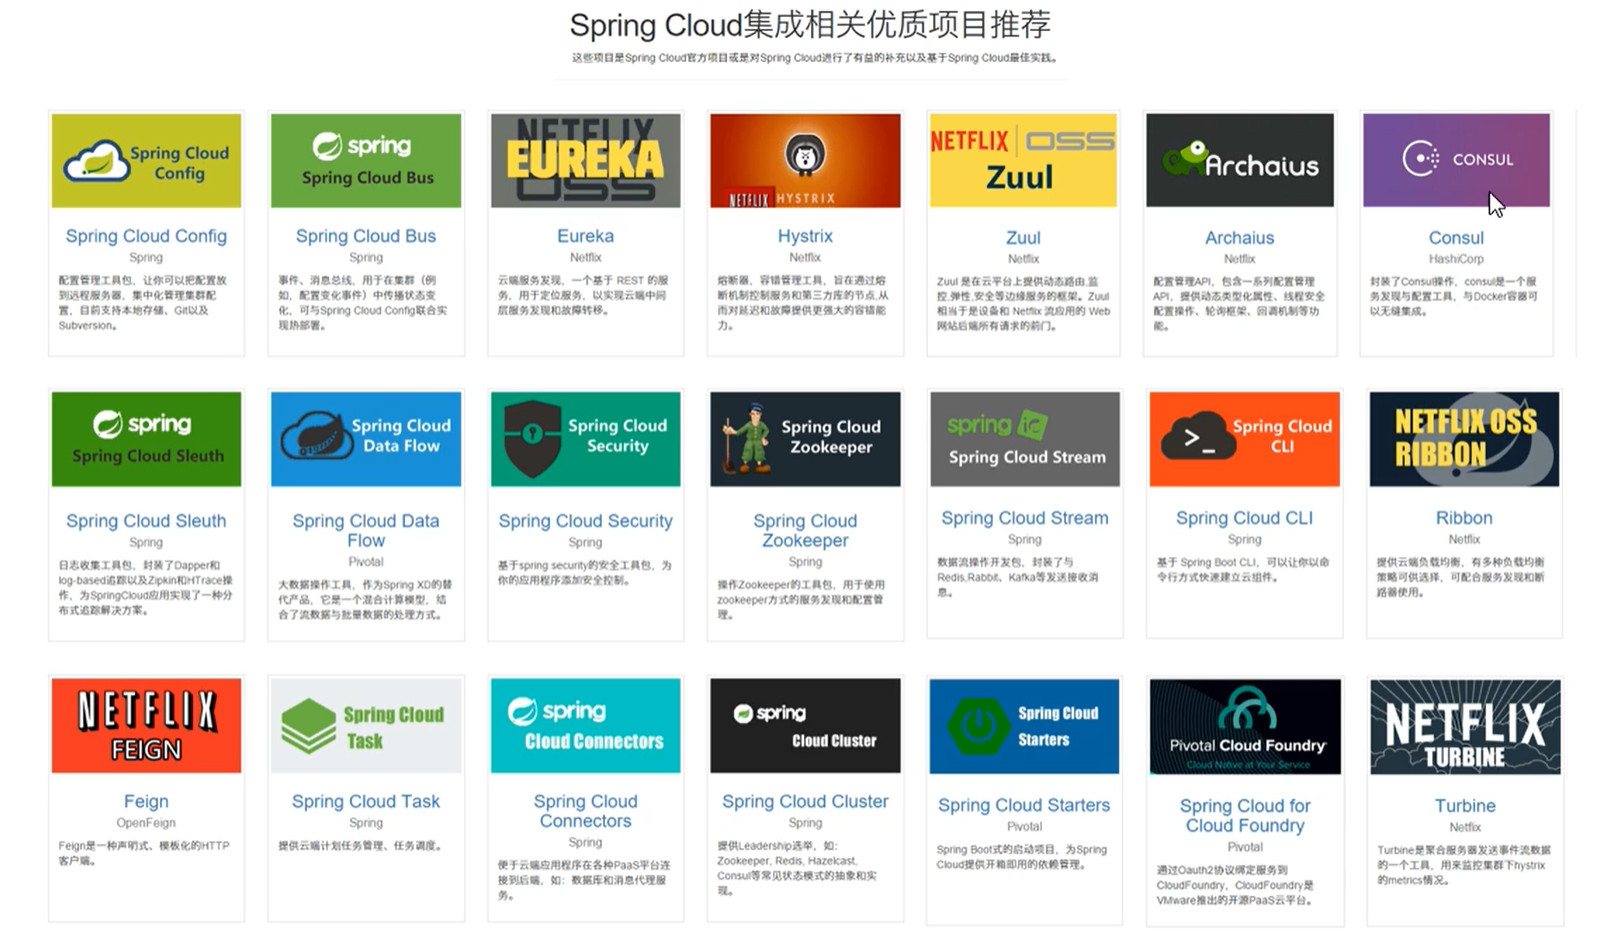Follow the Spring Cloud Sleuth title link

click(146, 521)
